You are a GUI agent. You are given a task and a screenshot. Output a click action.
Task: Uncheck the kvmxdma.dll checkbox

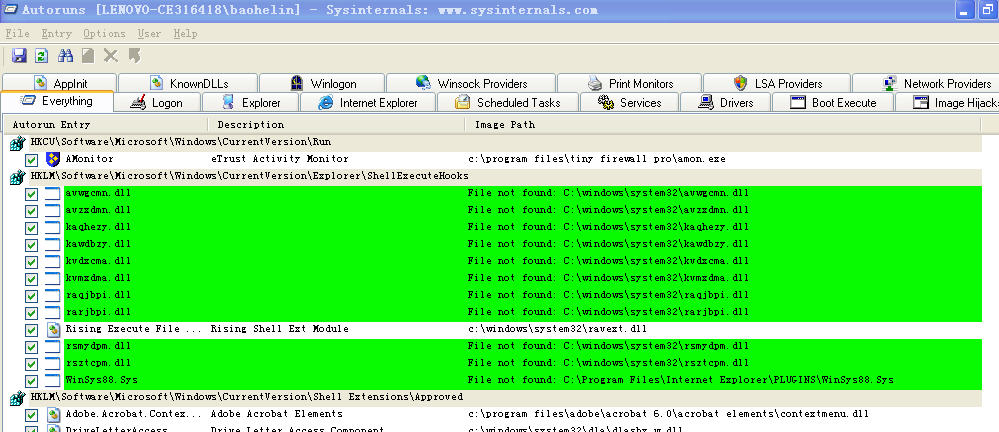(31, 279)
